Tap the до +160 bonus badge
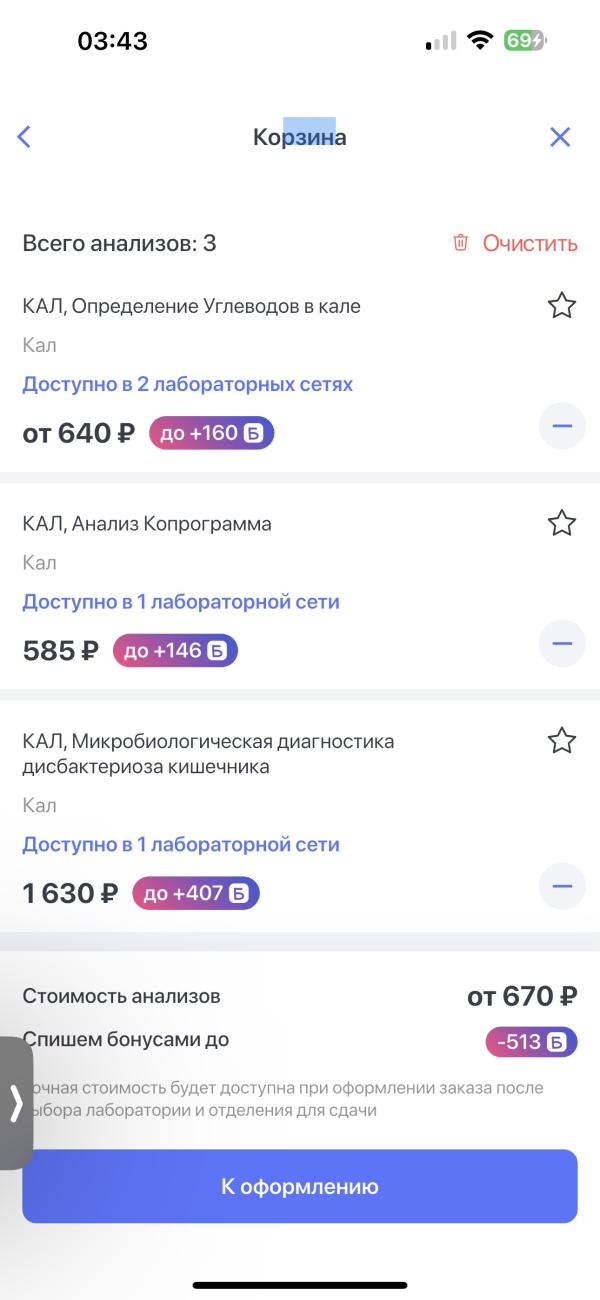Viewport: 600px width, 1300px height. pyautogui.click(x=211, y=433)
